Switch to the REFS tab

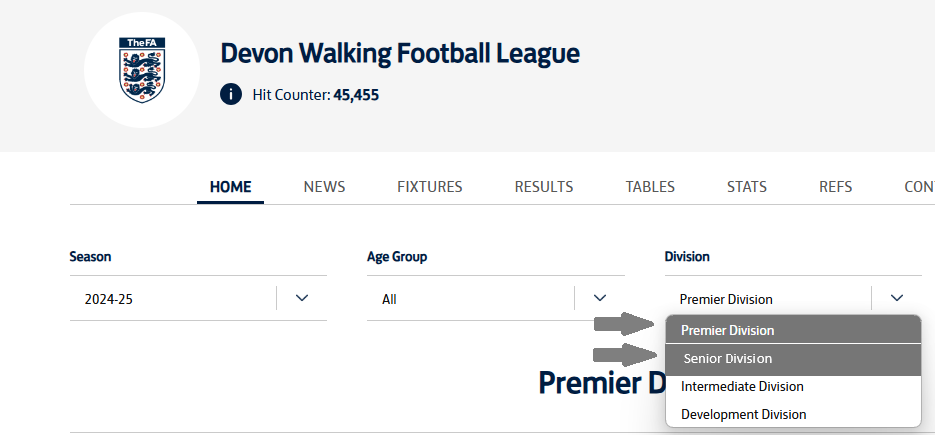pos(835,187)
